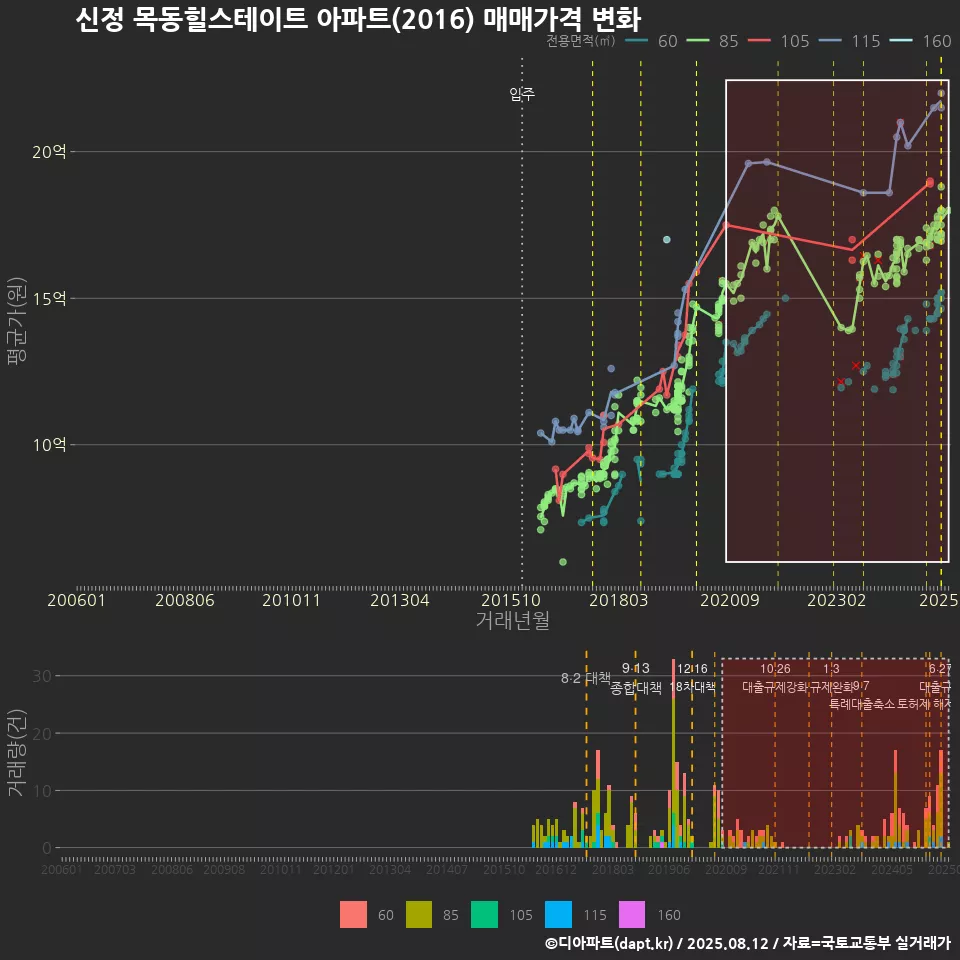The image size is (960, 960).
Task: Select the salmon 60㎡ swatch in the bottom legend
Action: pyautogui.click(x=353, y=915)
